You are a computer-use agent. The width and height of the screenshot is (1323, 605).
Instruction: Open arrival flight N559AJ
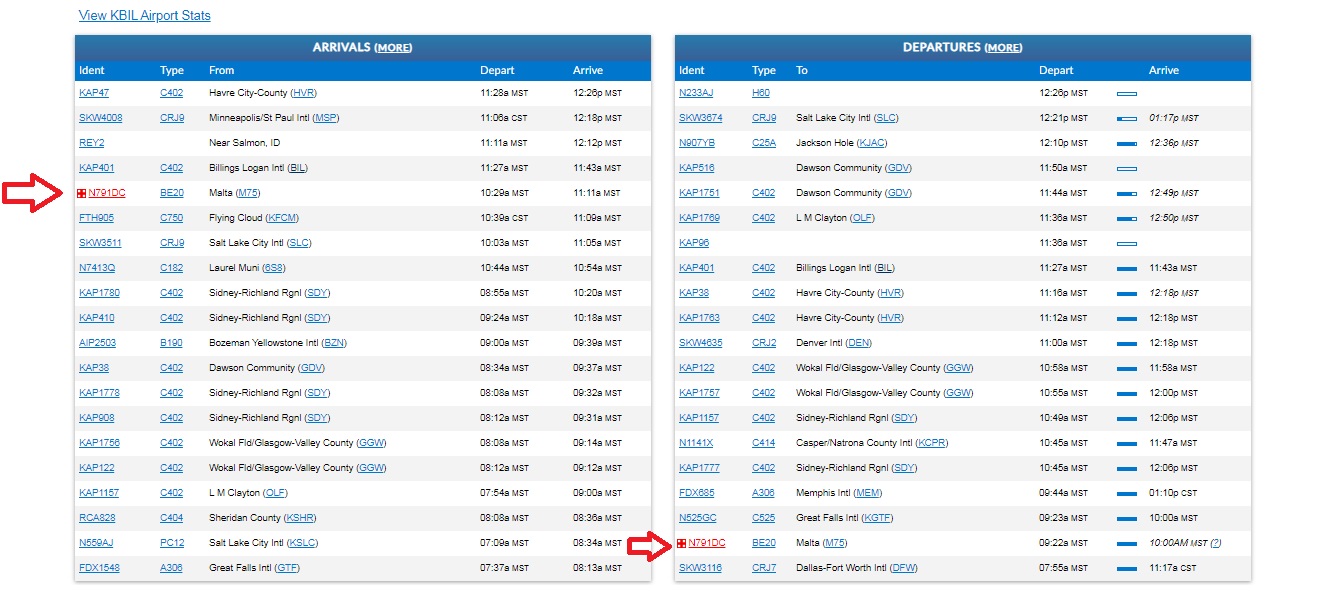pos(96,543)
